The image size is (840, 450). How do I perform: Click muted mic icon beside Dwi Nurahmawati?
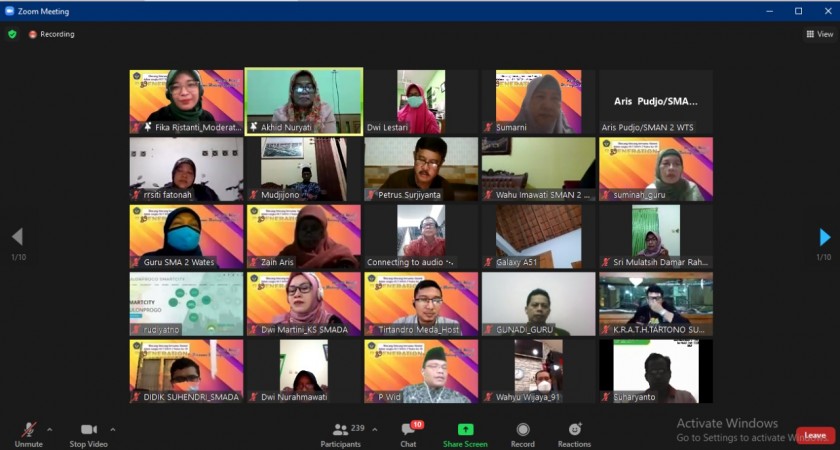click(x=253, y=398)
